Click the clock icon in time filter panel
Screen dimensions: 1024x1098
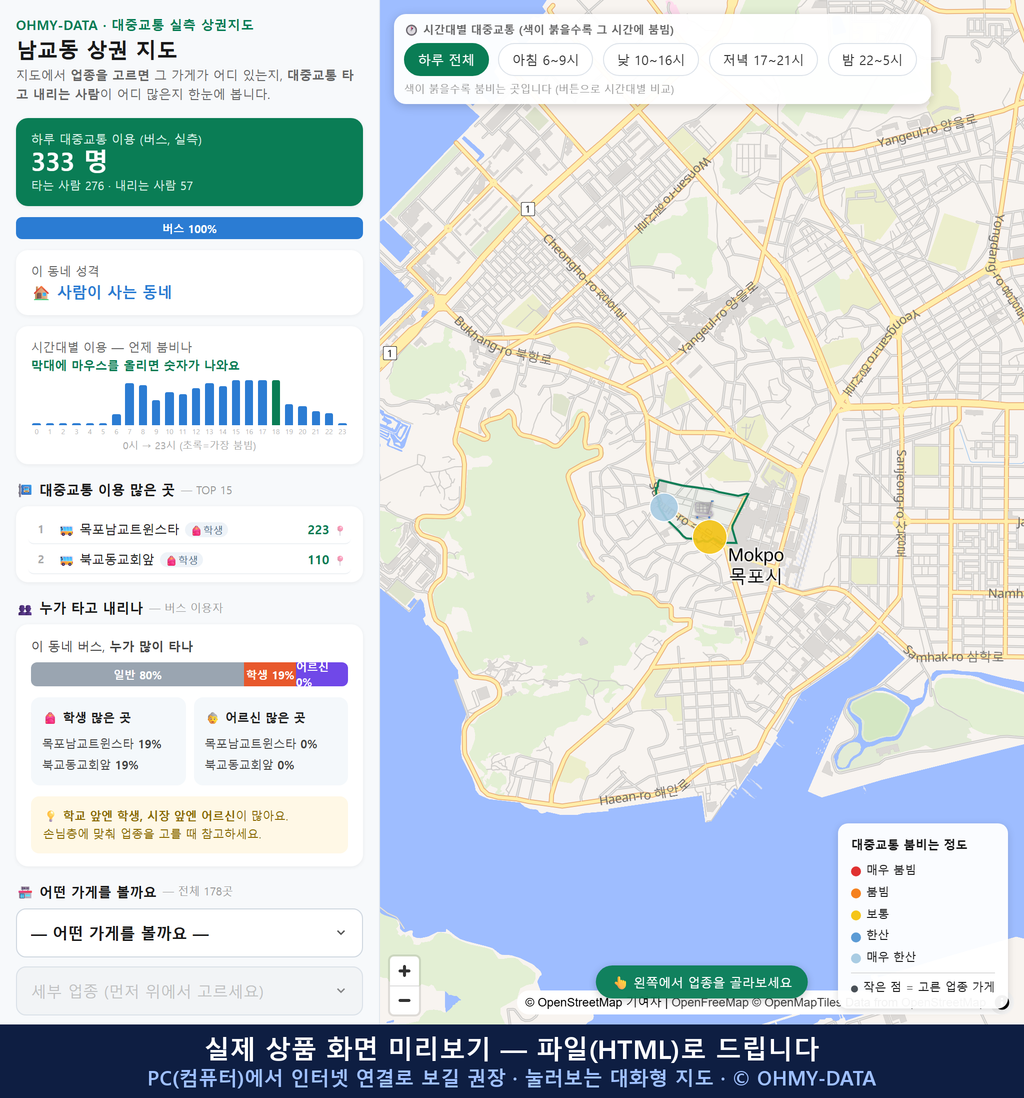pos(411,30)
